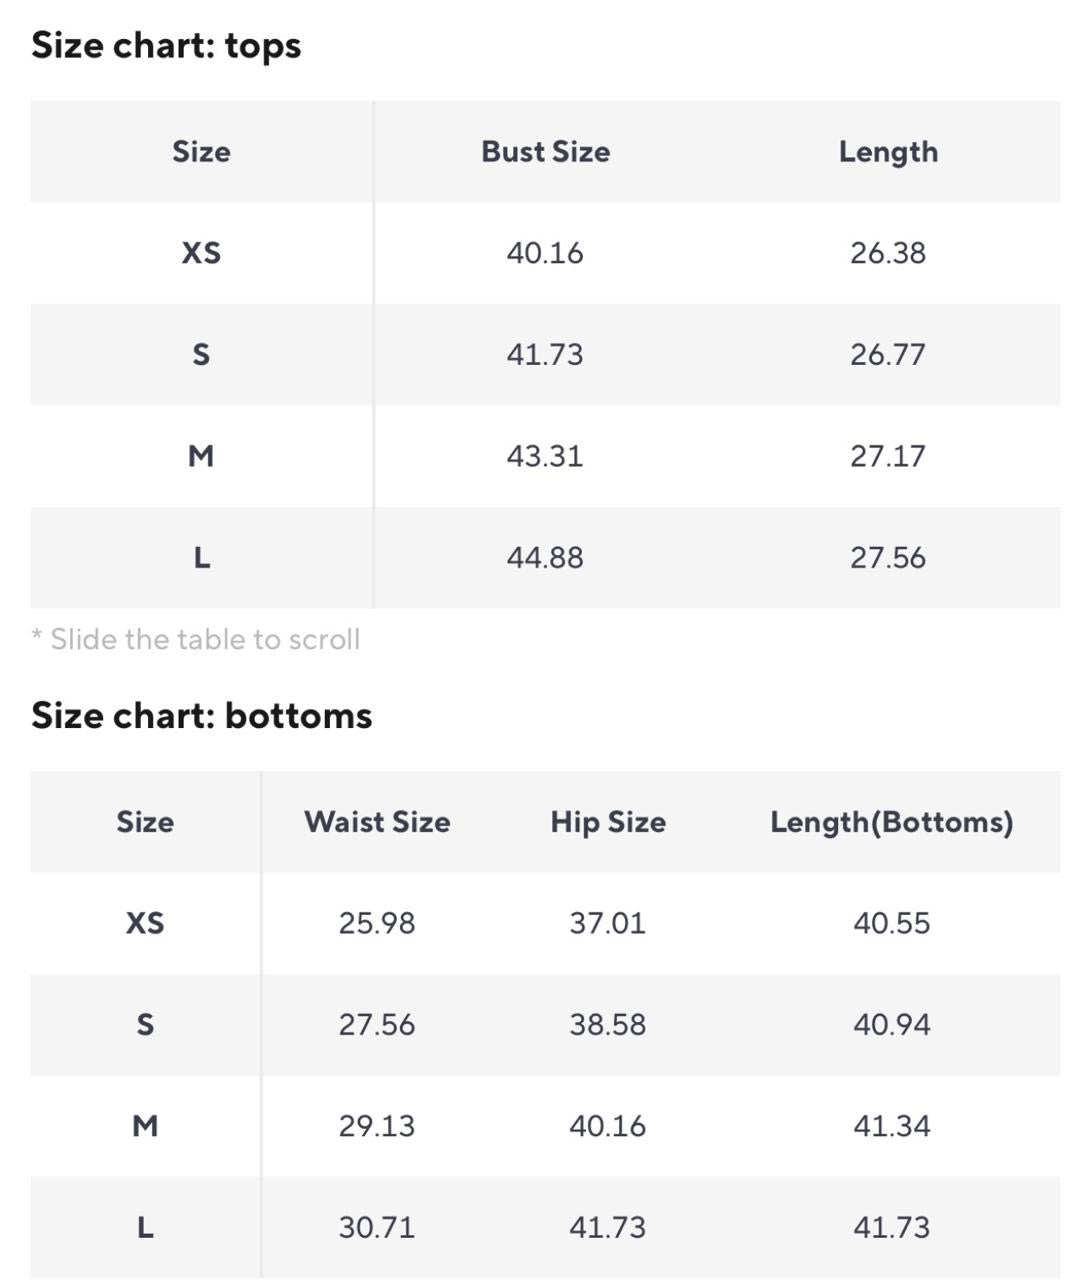Click the Length header in tops table
Screen dimensions: 1091x1280
pos(888,152)
